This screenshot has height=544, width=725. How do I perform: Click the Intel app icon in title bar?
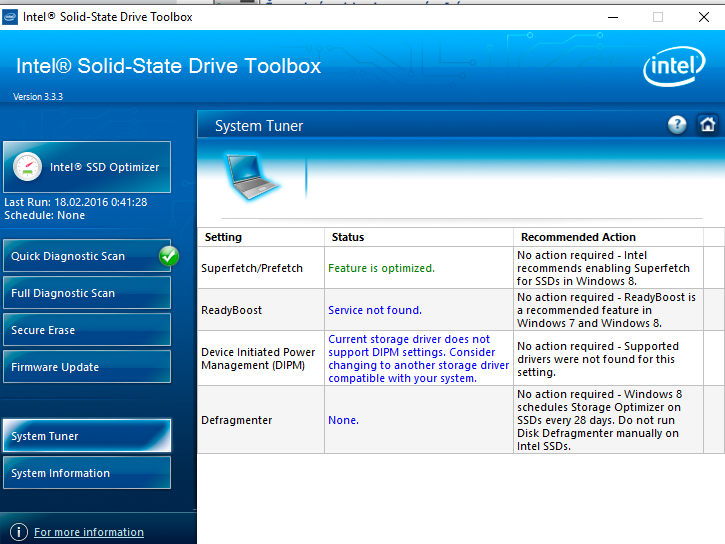point(10,17)
